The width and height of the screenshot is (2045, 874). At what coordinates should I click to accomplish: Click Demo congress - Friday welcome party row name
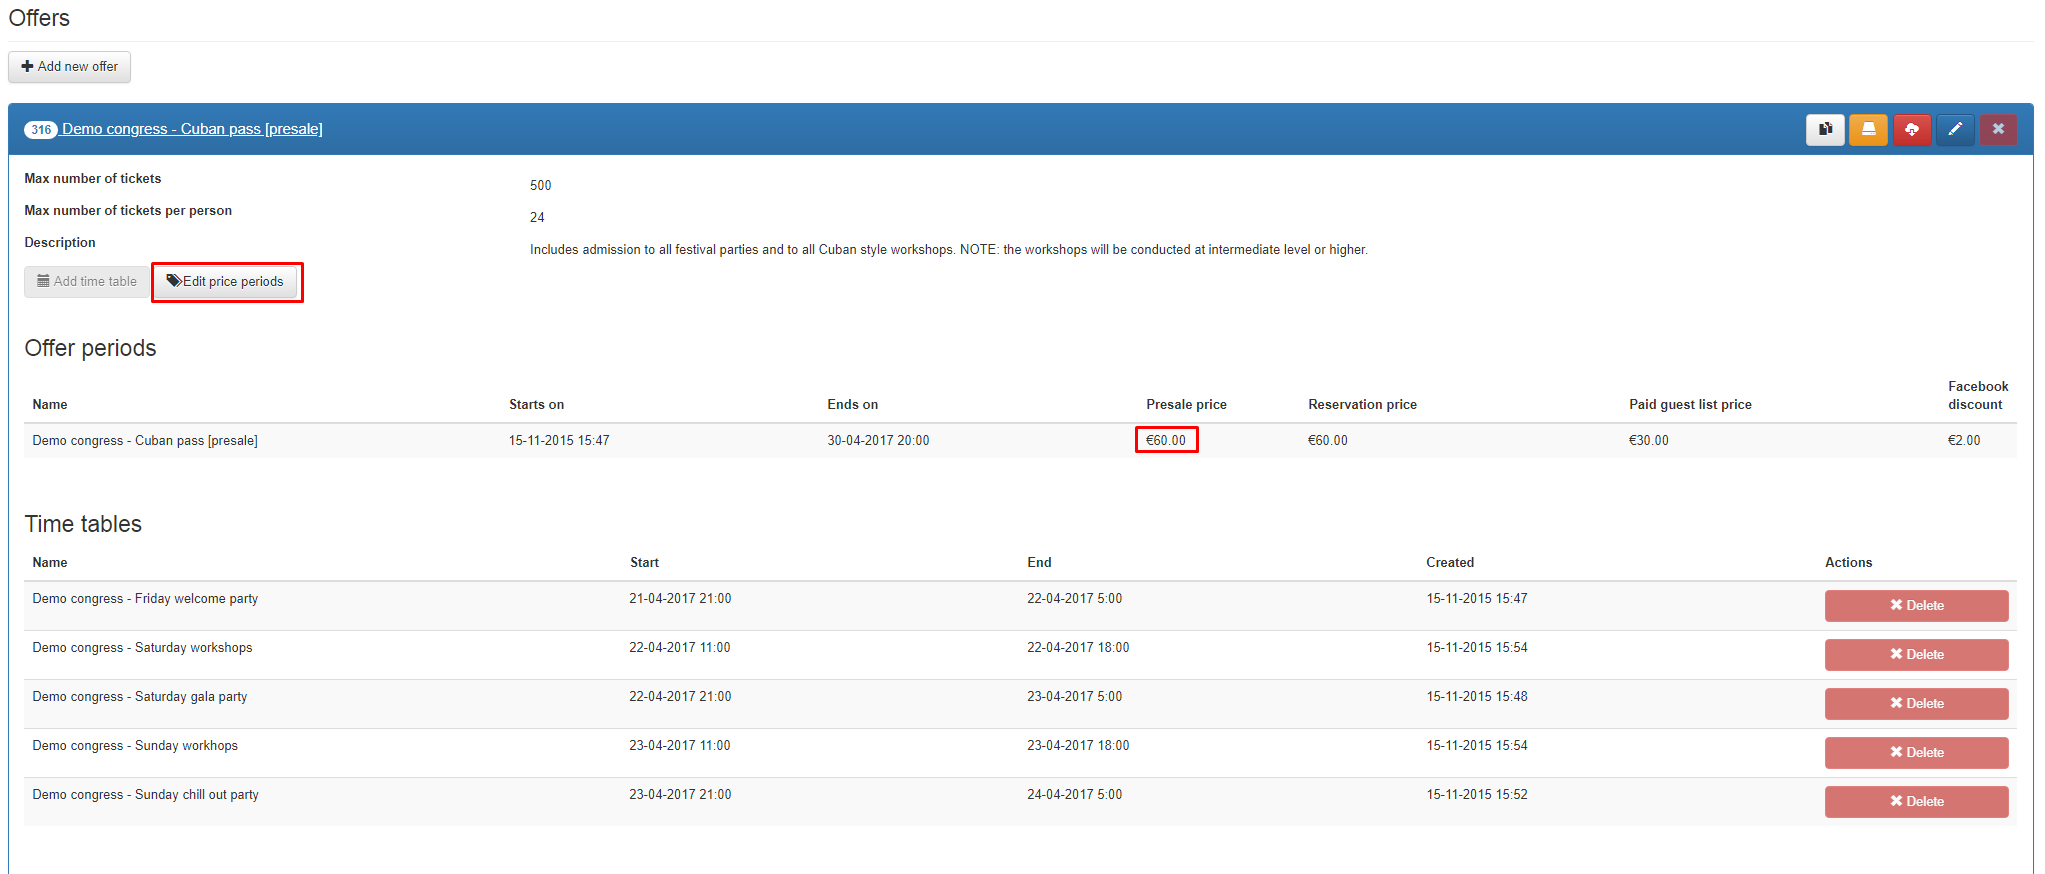point(145,598)
